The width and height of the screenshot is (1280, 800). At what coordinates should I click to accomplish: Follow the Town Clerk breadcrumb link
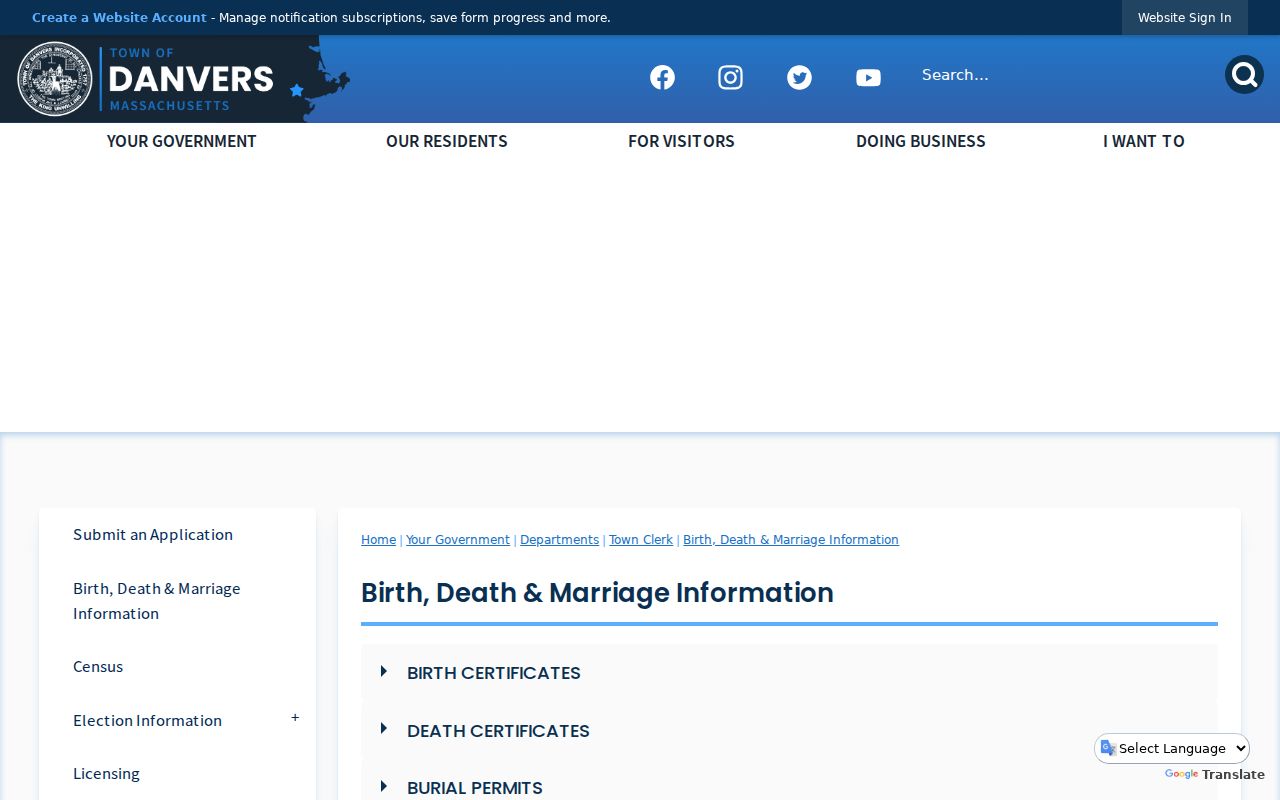(x=641, y=540)
